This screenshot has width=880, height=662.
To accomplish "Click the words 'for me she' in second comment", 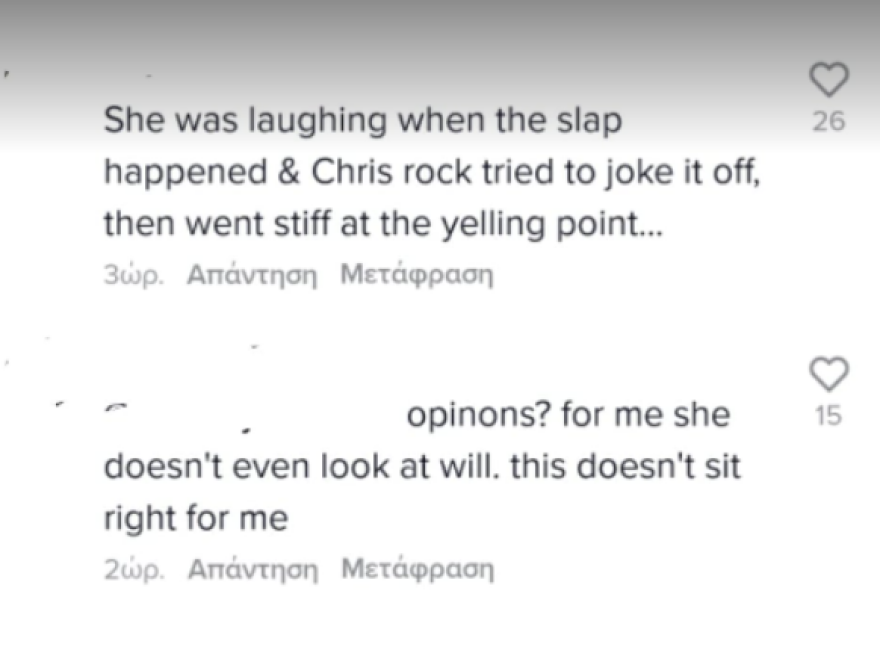I will pyautogui.click(x=645, y=415).
